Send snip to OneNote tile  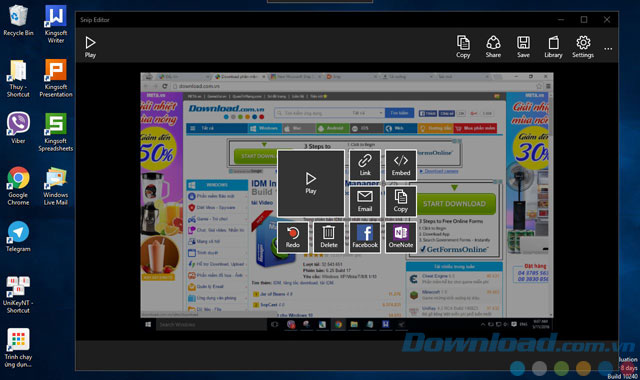coord(401,237)
